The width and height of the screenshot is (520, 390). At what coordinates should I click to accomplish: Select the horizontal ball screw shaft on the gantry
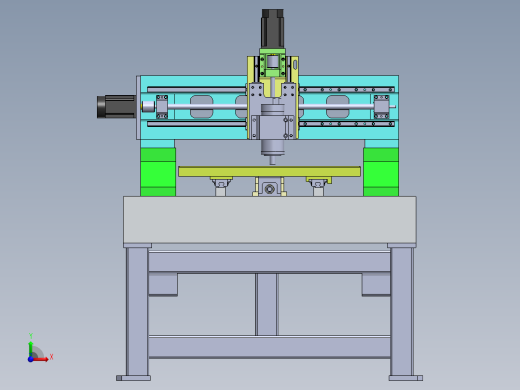[x=207, y=106]
